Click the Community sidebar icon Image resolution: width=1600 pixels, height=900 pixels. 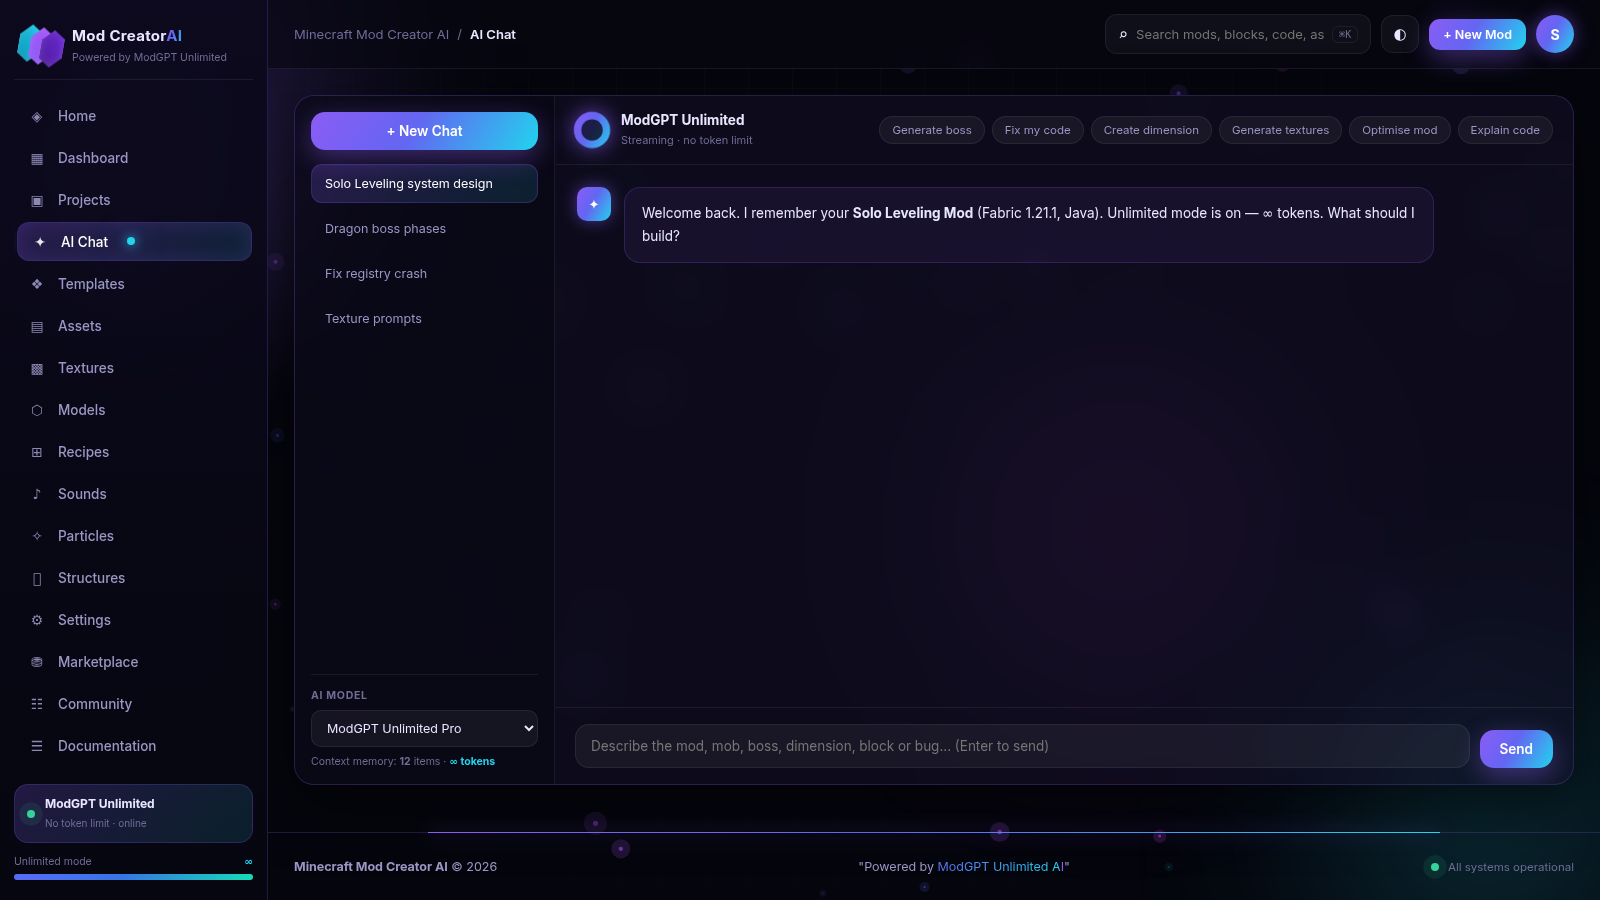click(x=37, y=705)
